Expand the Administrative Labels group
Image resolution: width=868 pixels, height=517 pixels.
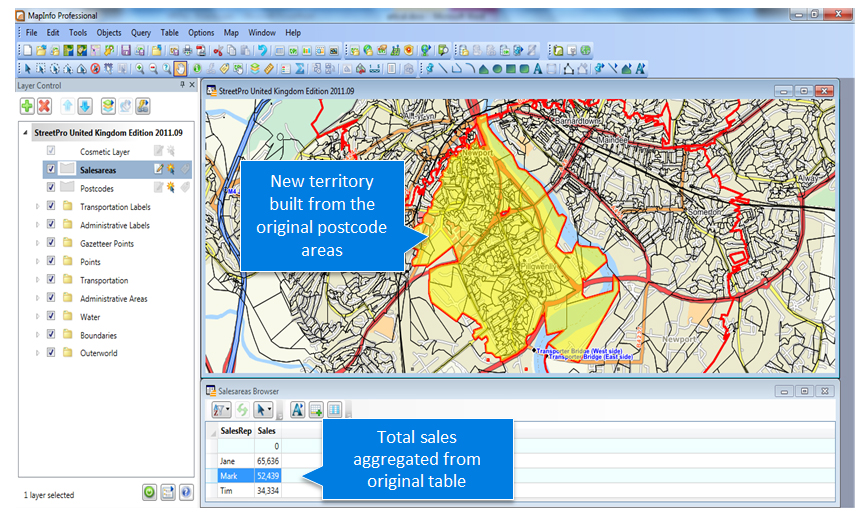click(38, 225)
